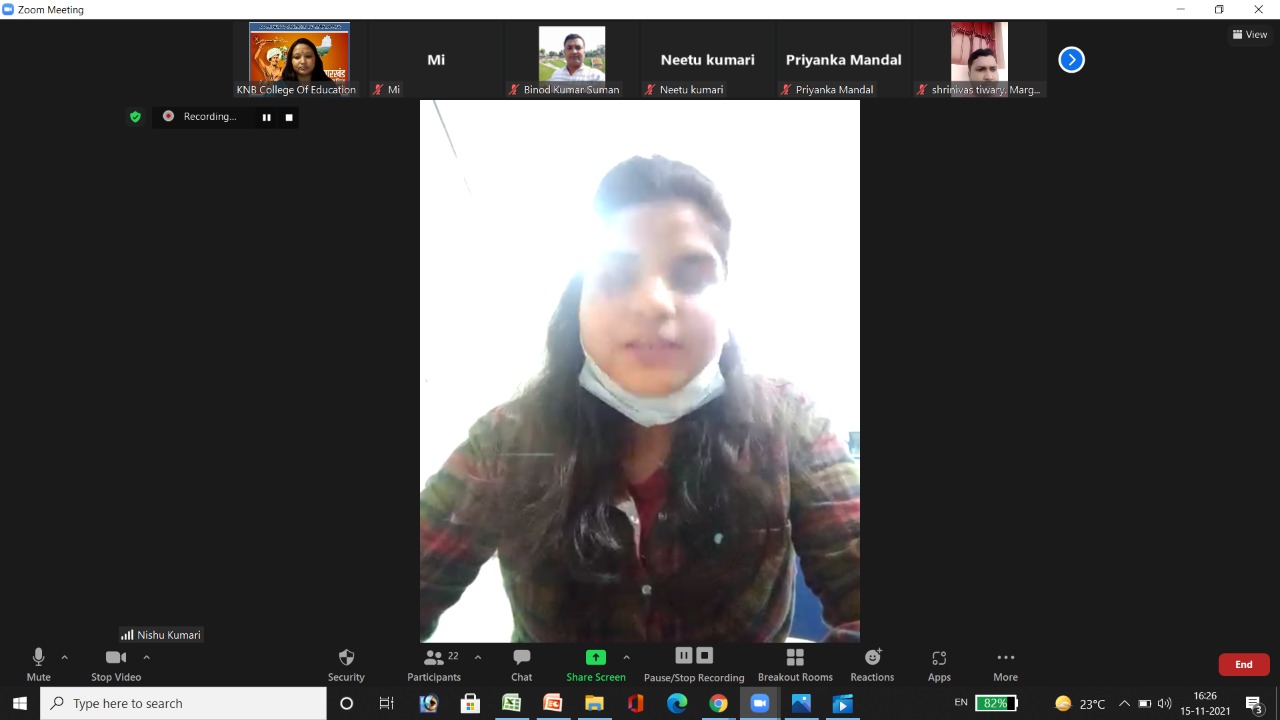Open Breakout Rooms

(x=795, y=665)
